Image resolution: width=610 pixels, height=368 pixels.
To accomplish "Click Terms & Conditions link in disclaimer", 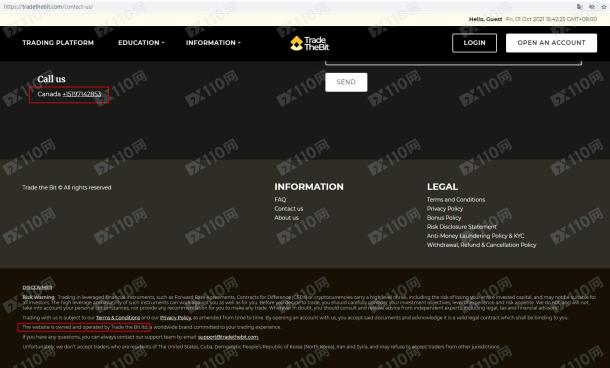I will coord(118,318).
